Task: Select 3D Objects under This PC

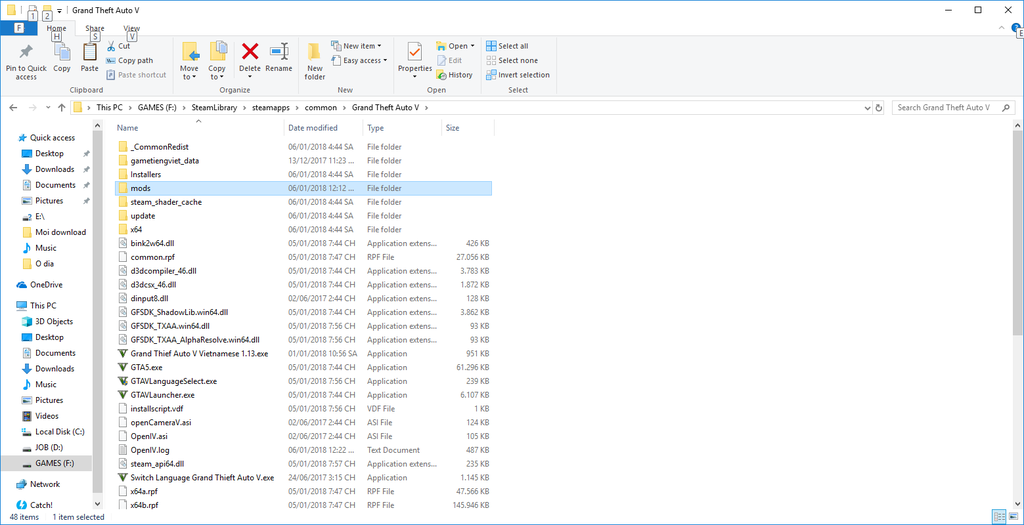Action: click(54, 321)
